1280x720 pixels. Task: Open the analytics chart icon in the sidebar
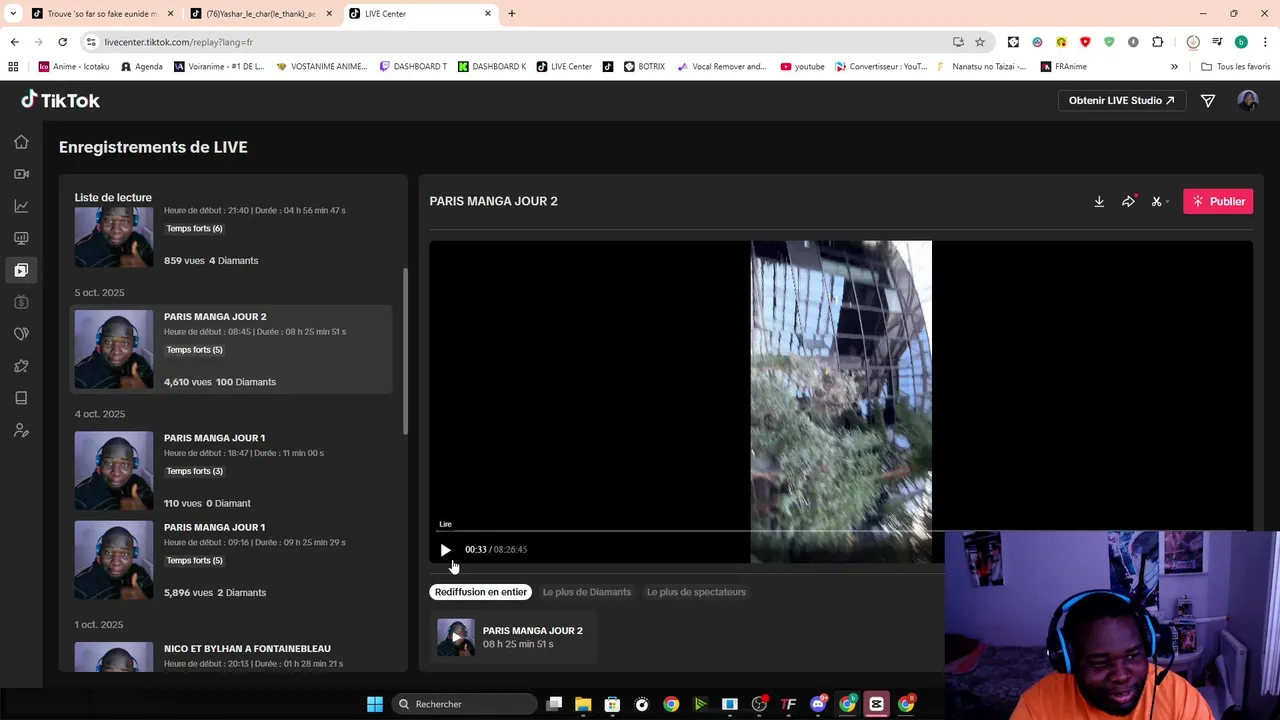pos(21,206)
